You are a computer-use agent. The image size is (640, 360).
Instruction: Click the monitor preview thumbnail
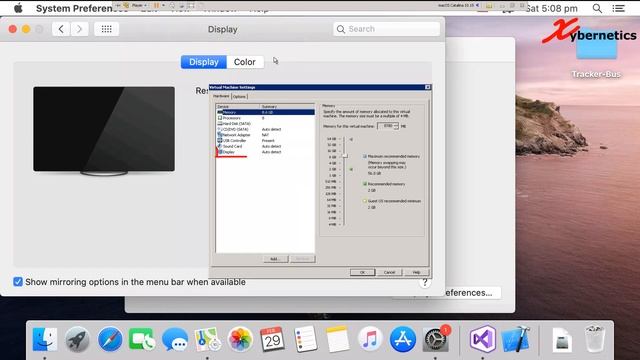click(104, 131)
